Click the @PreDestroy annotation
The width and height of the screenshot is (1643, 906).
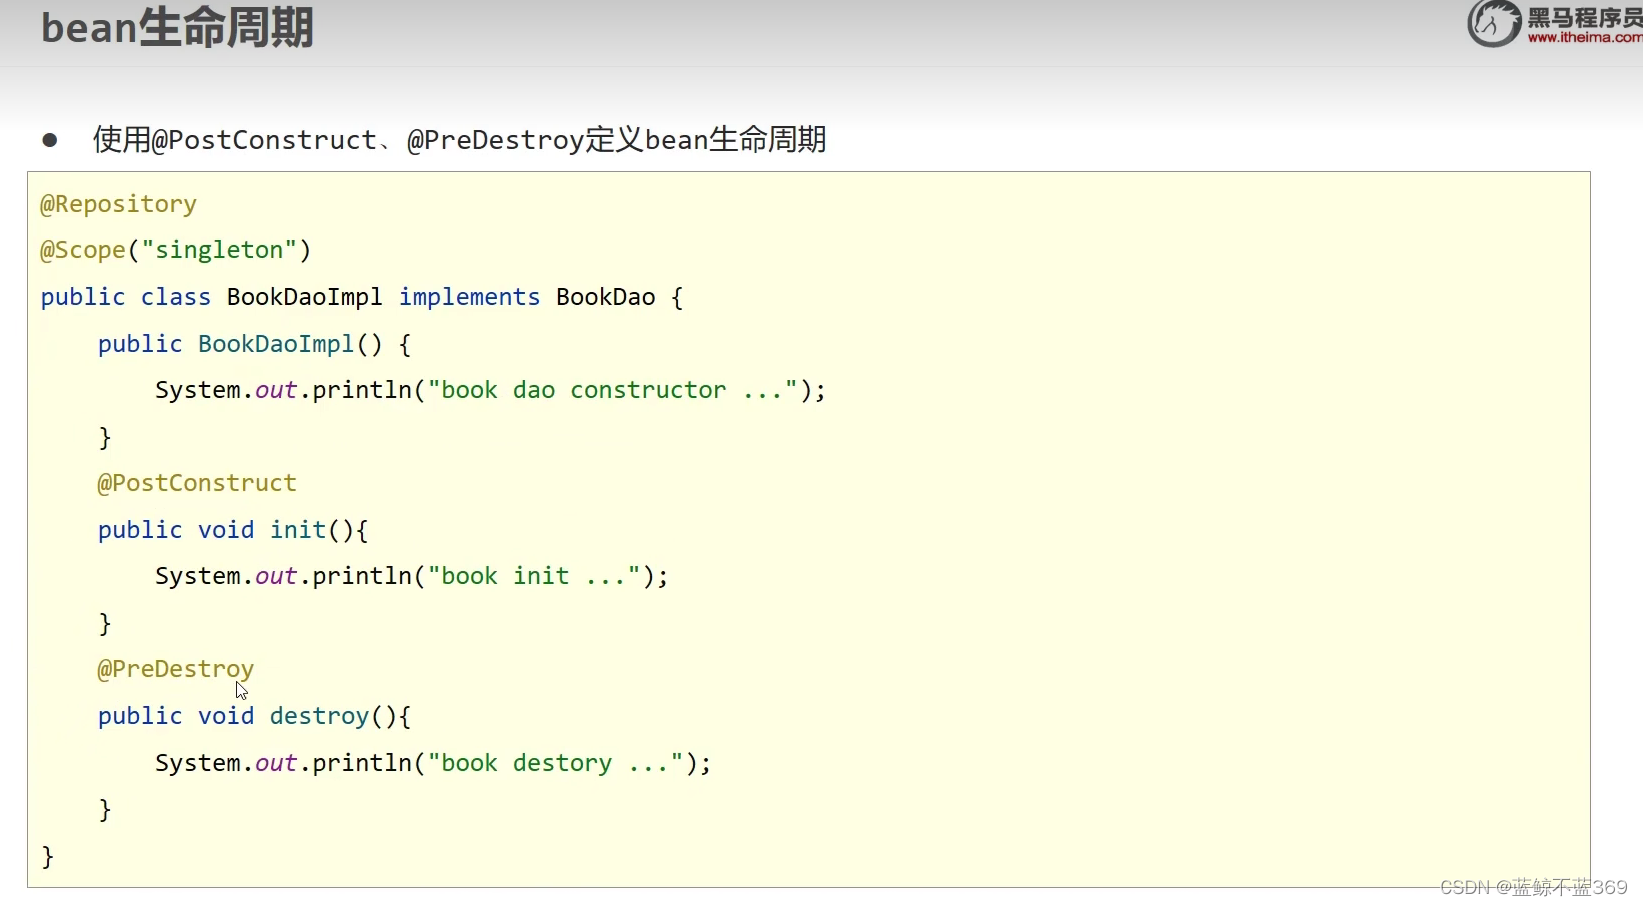click(176, 669)
